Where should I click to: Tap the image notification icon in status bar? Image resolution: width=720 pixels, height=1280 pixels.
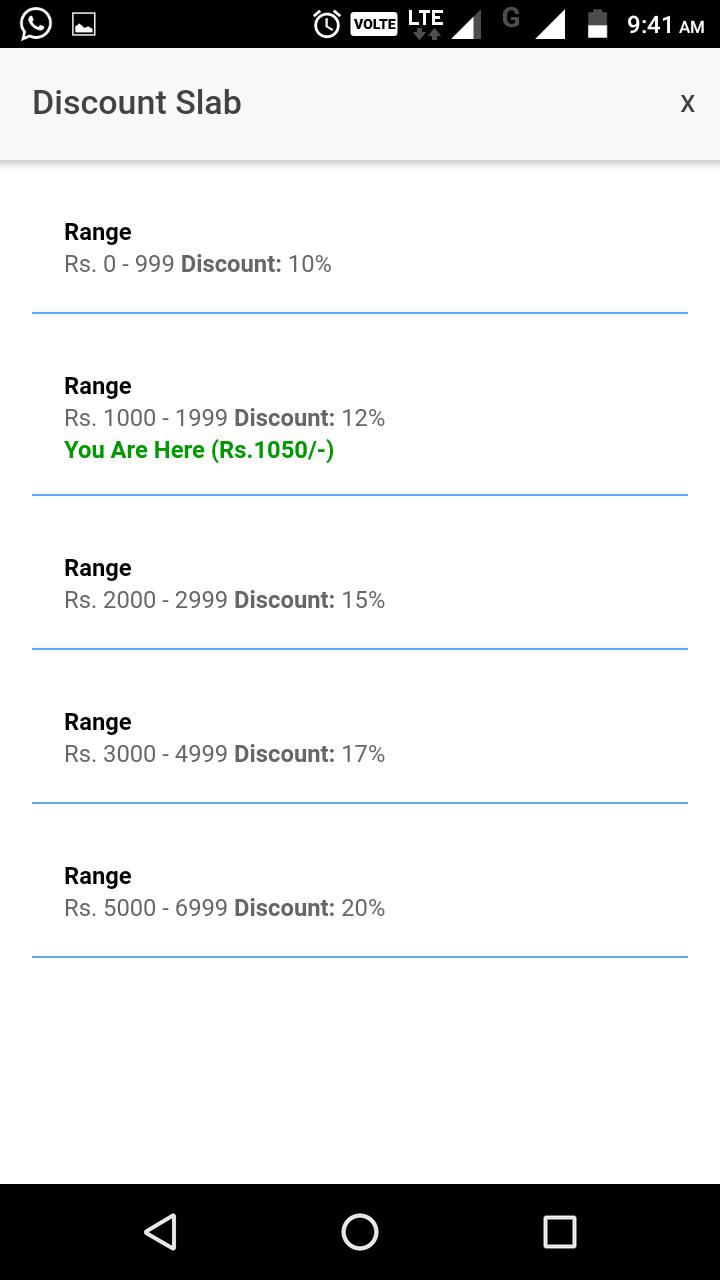[84, 24]
